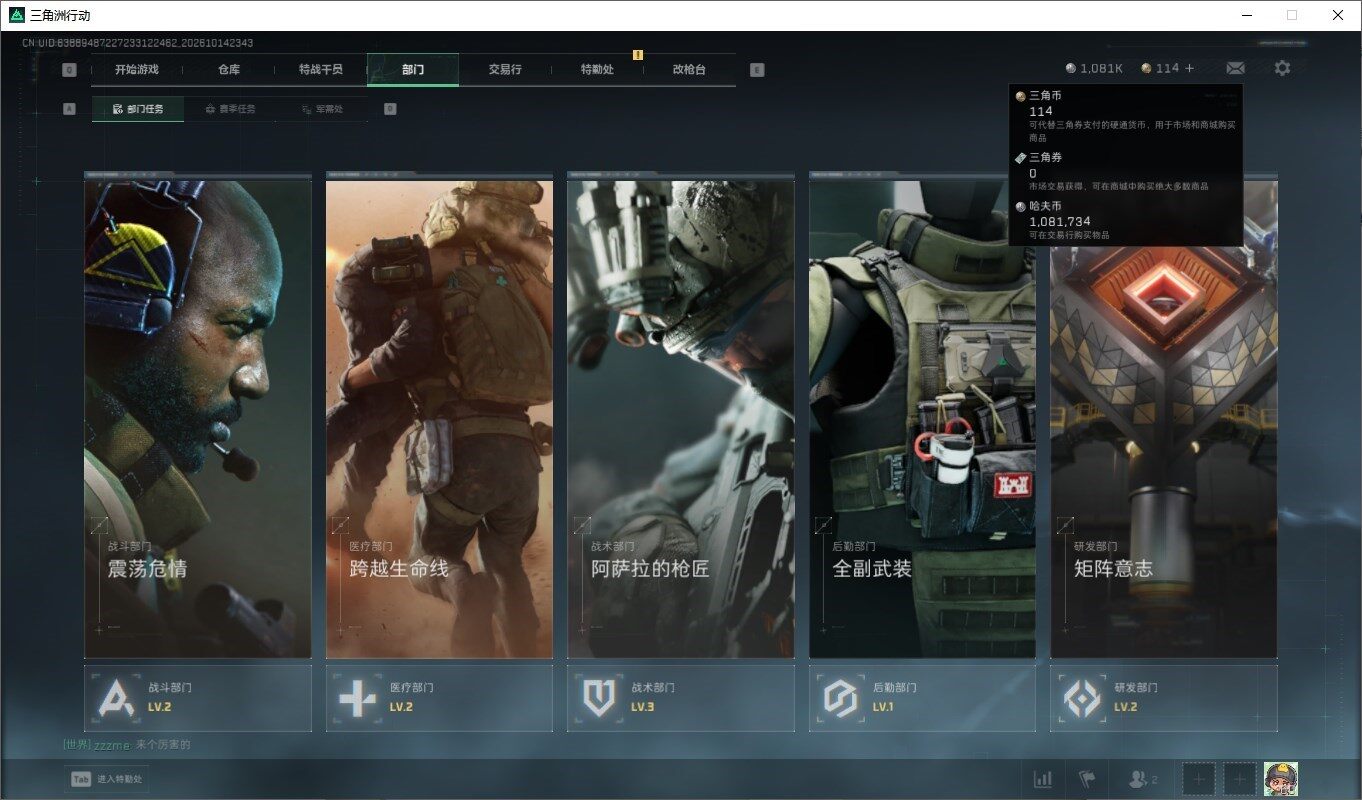Open the bar-chart statistics icon
The image size is (1362, 800).
point(1043,779)
